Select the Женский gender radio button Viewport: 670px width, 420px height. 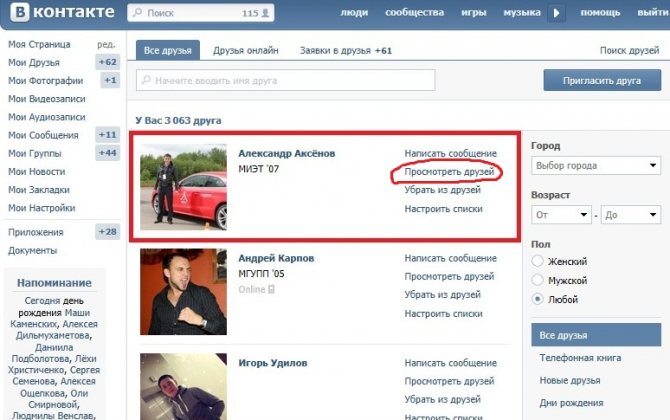point(537,261)
